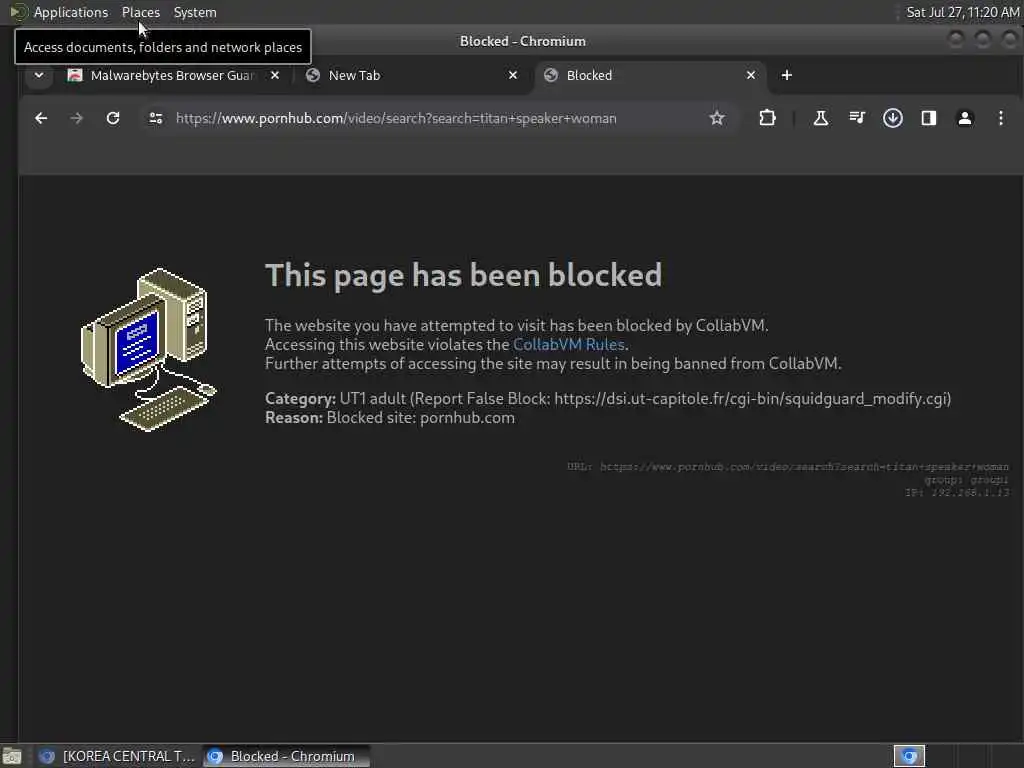Switch to KOREA CENTRAL taskbar window
Image resolution: width=1024 pixels, height=768 pixels.
[118, 756]
